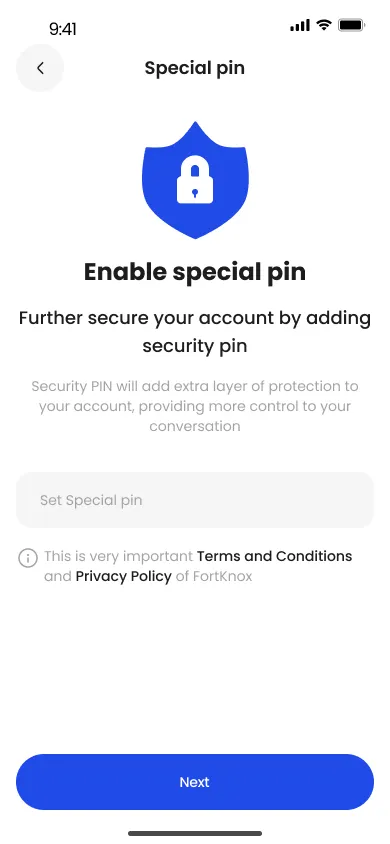Image resolution: width=390 pixels, height=844 pixels.
Task: Tap the battery indicator icon
Action: point(352,25)
